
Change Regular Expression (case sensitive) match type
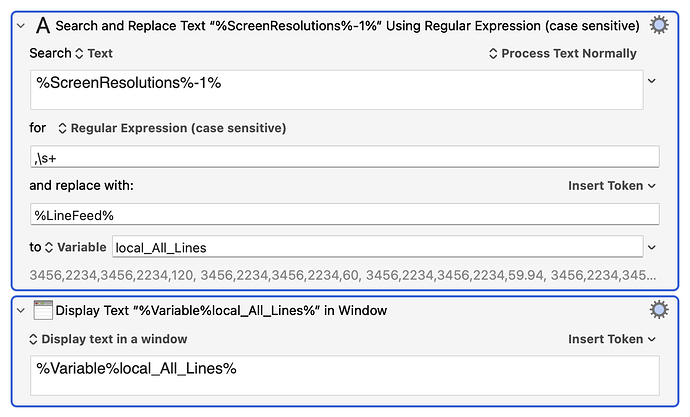pos(172,128)
